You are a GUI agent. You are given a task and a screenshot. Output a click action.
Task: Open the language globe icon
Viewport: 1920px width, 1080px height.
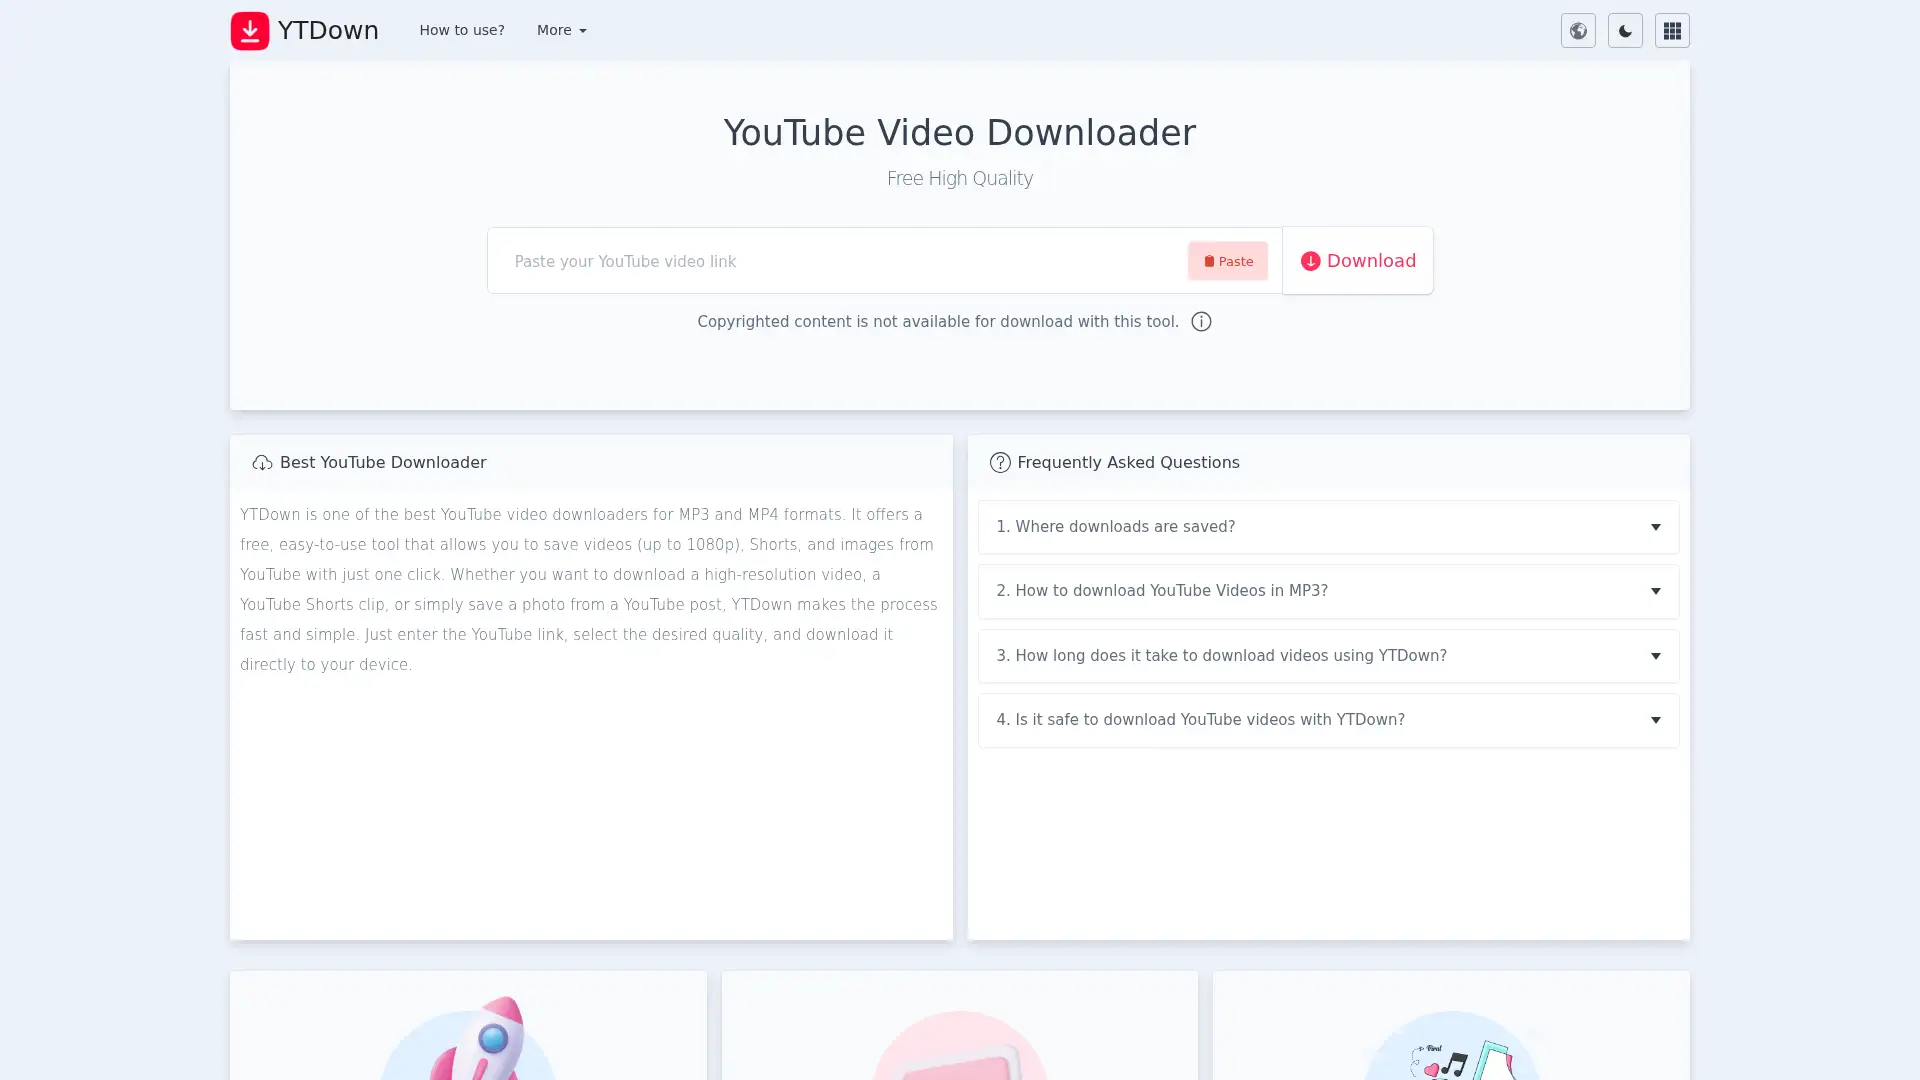(x=1578, y=30)
